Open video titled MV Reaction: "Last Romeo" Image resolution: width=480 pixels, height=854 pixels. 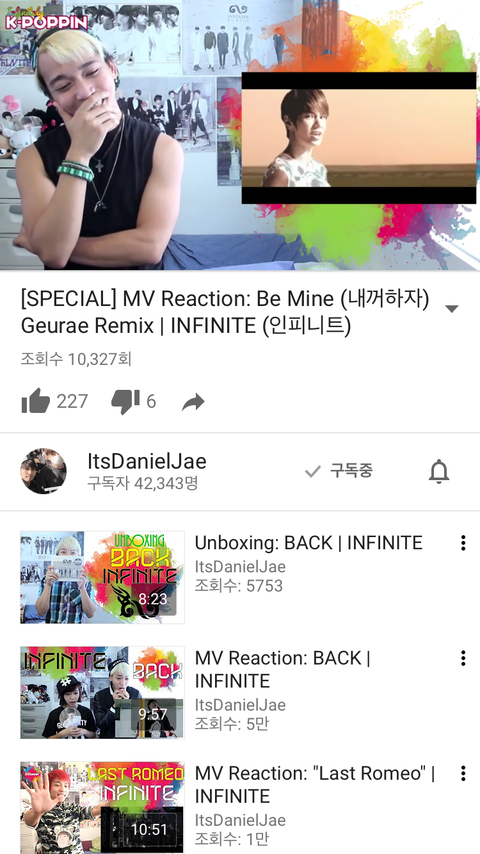pos(314,784)
